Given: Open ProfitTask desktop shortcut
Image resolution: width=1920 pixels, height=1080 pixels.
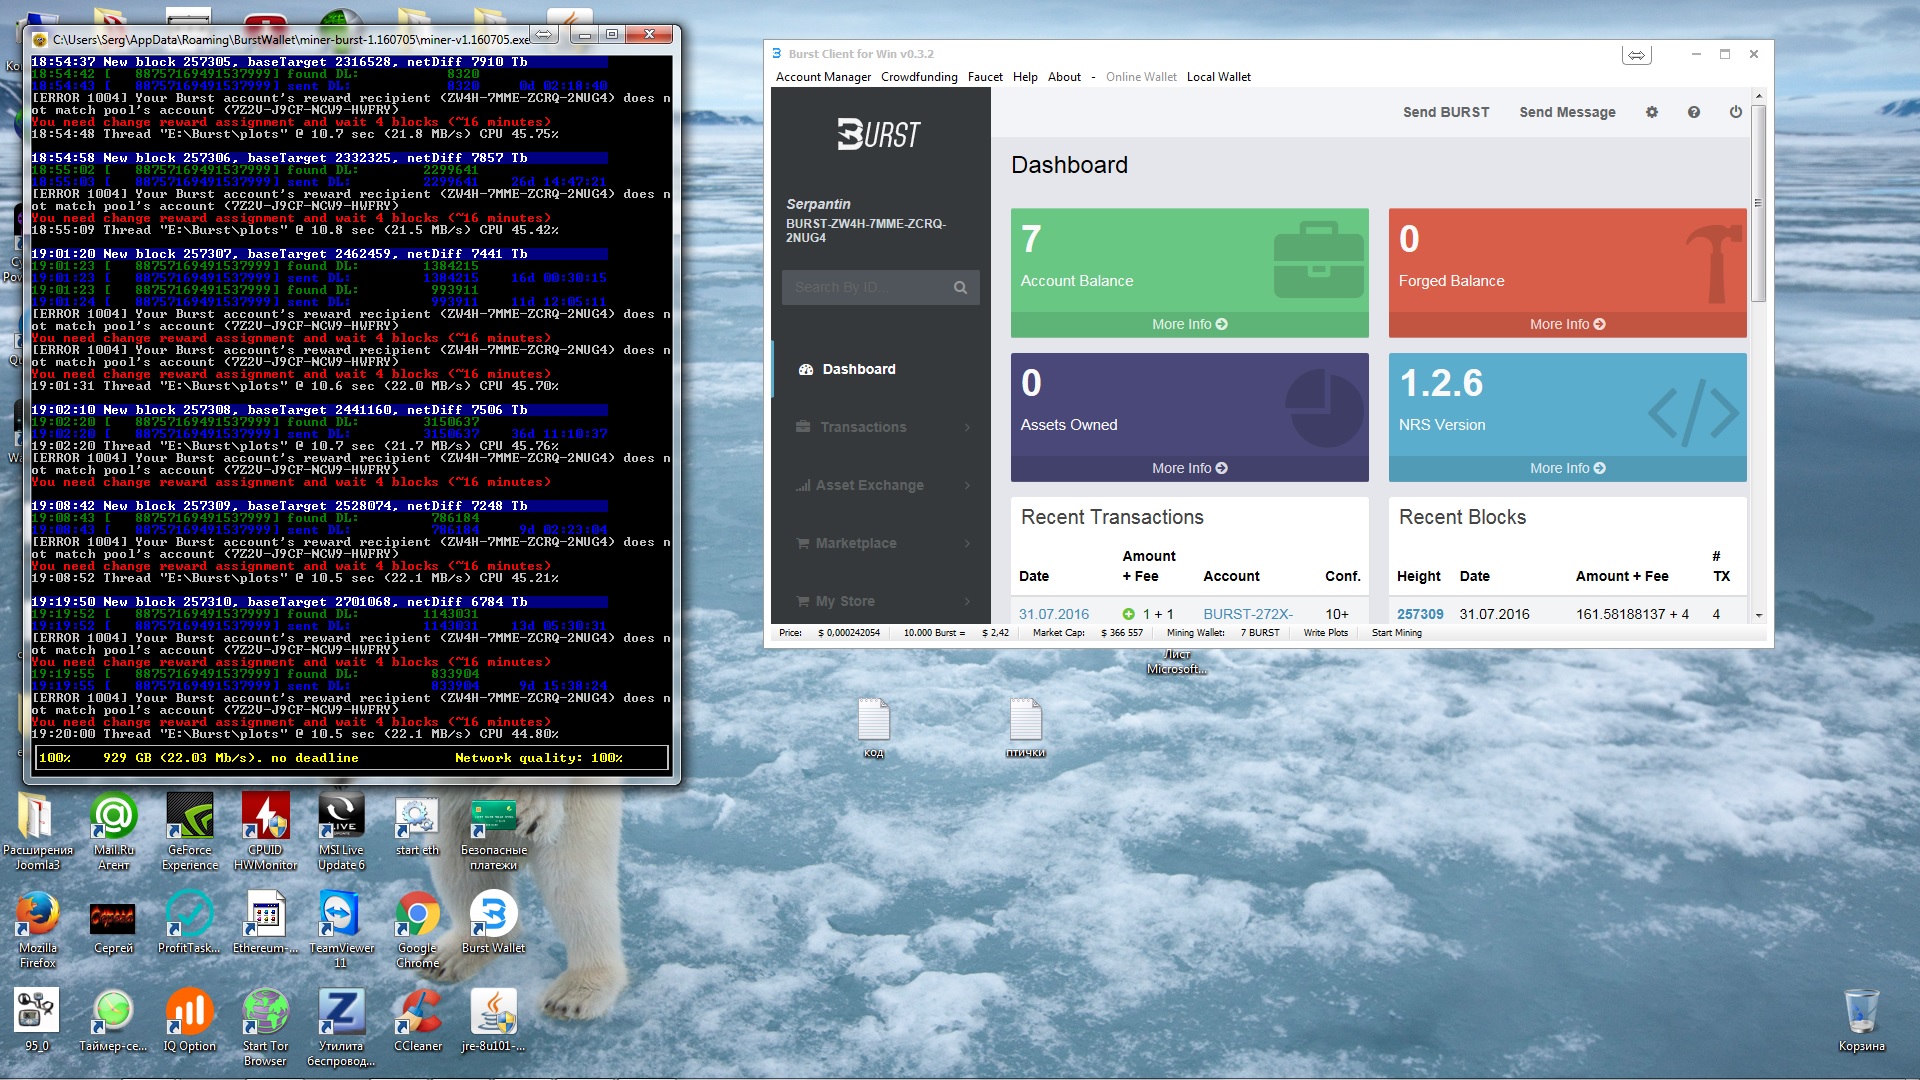Looking at the screenshot, I should [189, 922].
